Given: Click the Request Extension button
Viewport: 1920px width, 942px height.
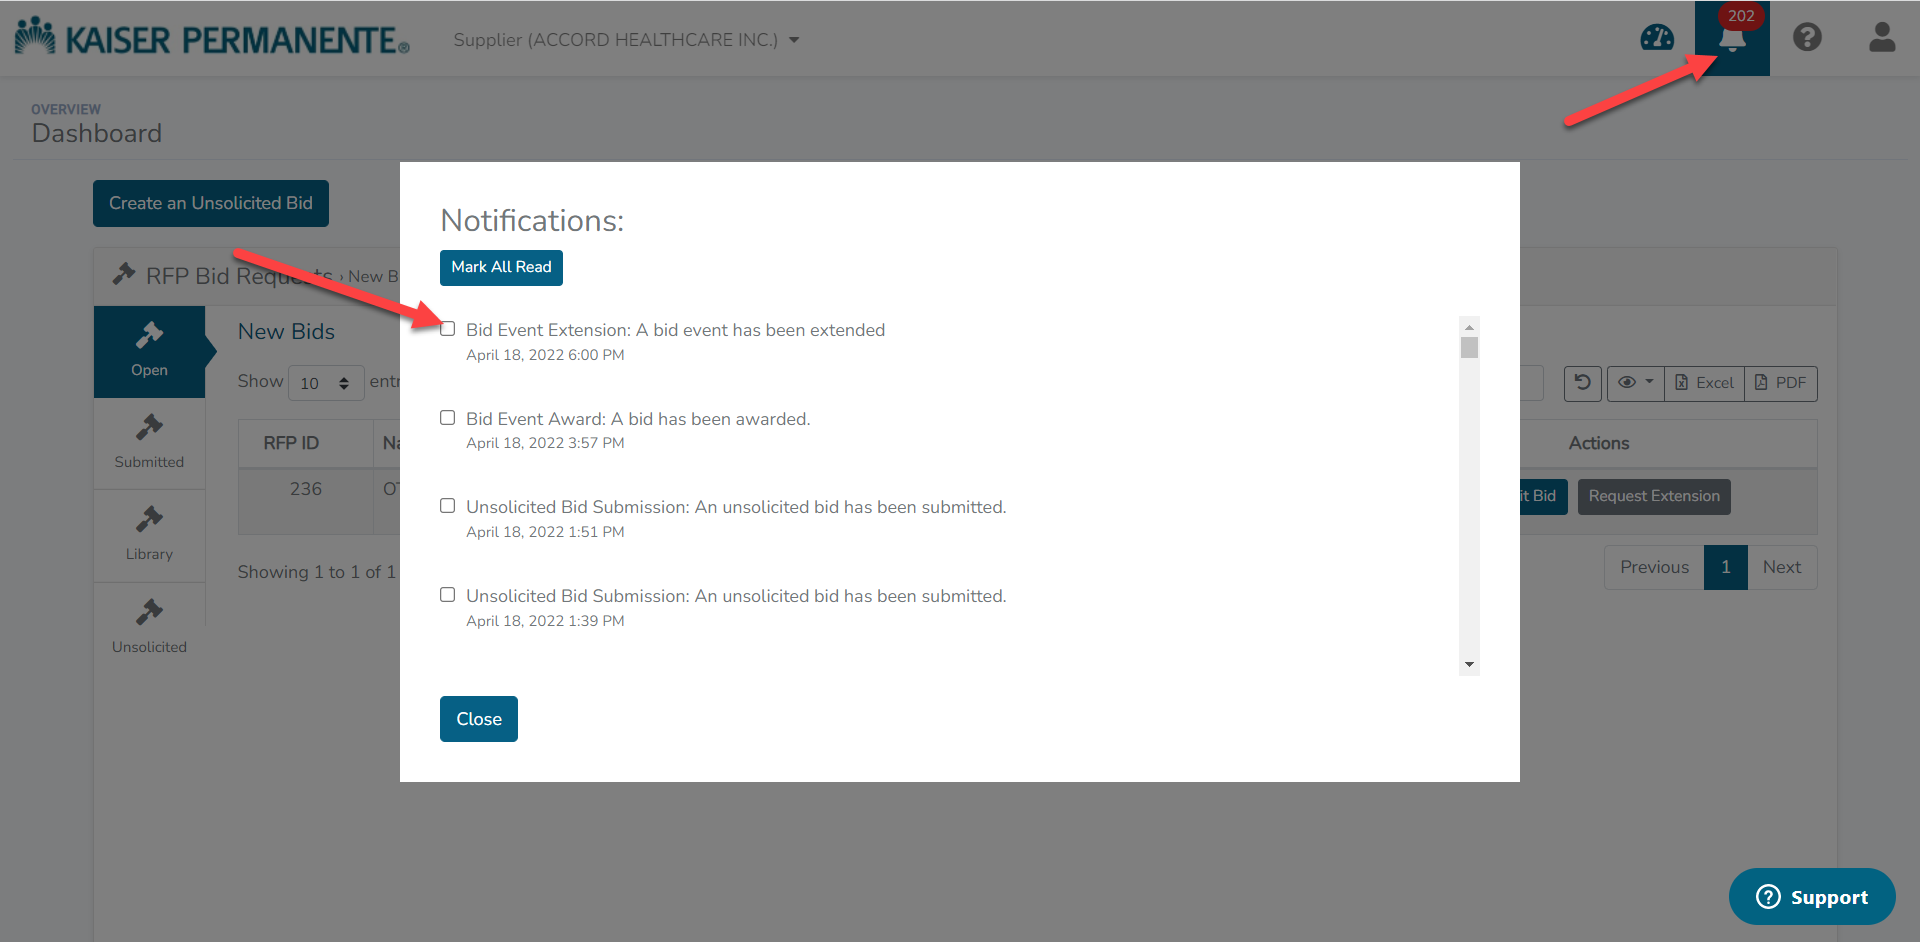Looking at the screenshot, I should pos(1653,496).
